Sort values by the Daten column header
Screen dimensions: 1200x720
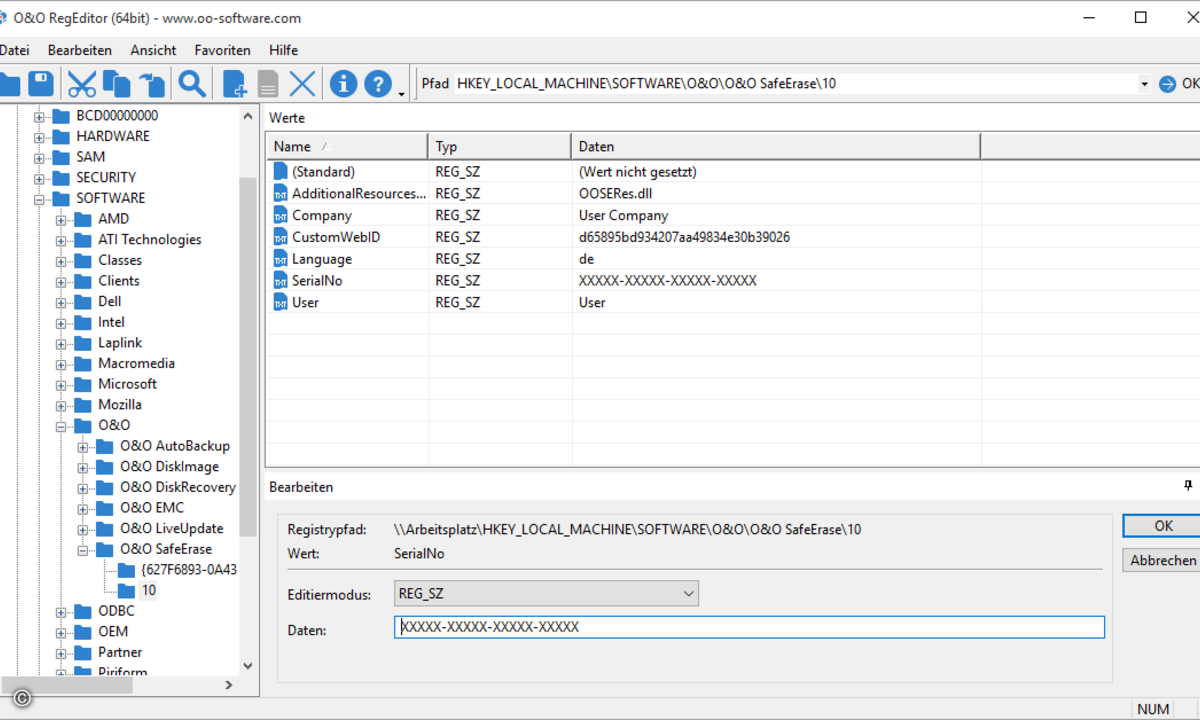pyautogui.click(x=776, y=146)
